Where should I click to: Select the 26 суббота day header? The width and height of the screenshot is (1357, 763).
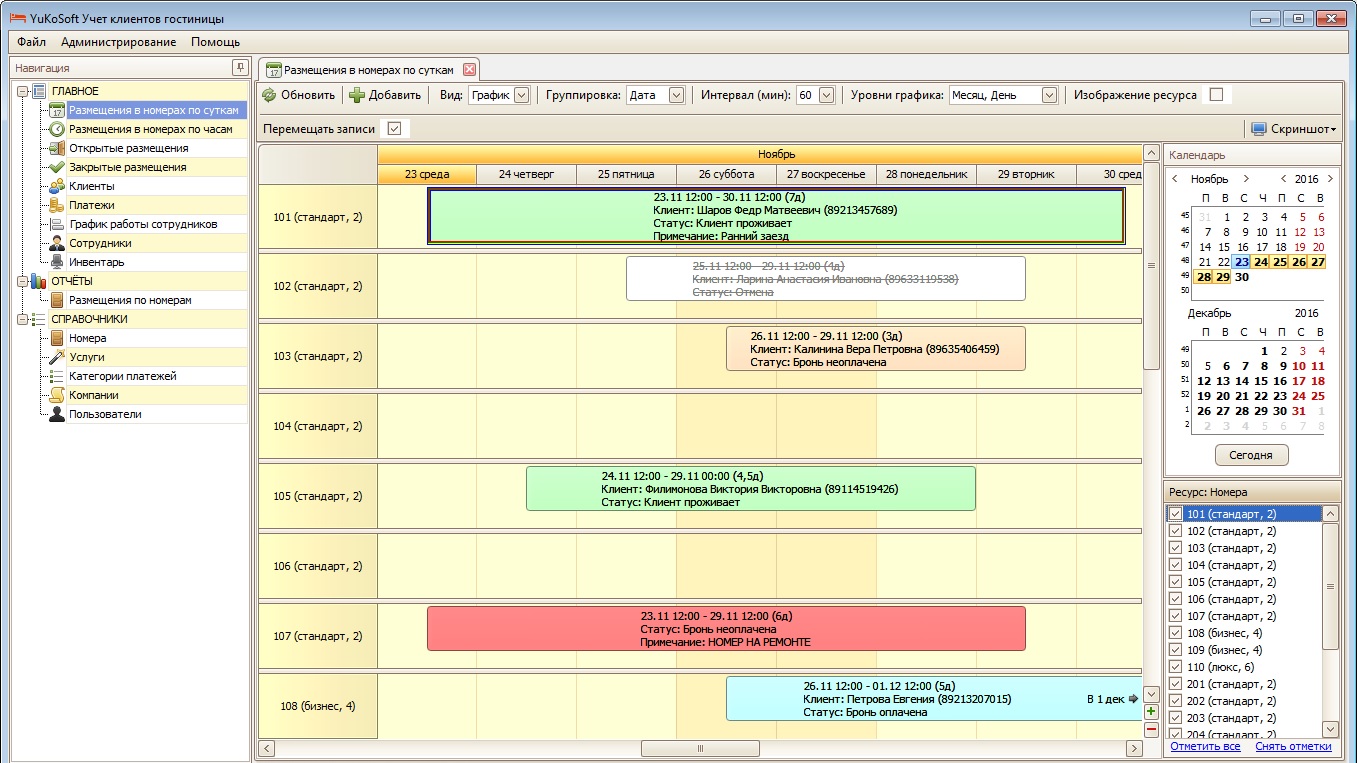(727, 174)
